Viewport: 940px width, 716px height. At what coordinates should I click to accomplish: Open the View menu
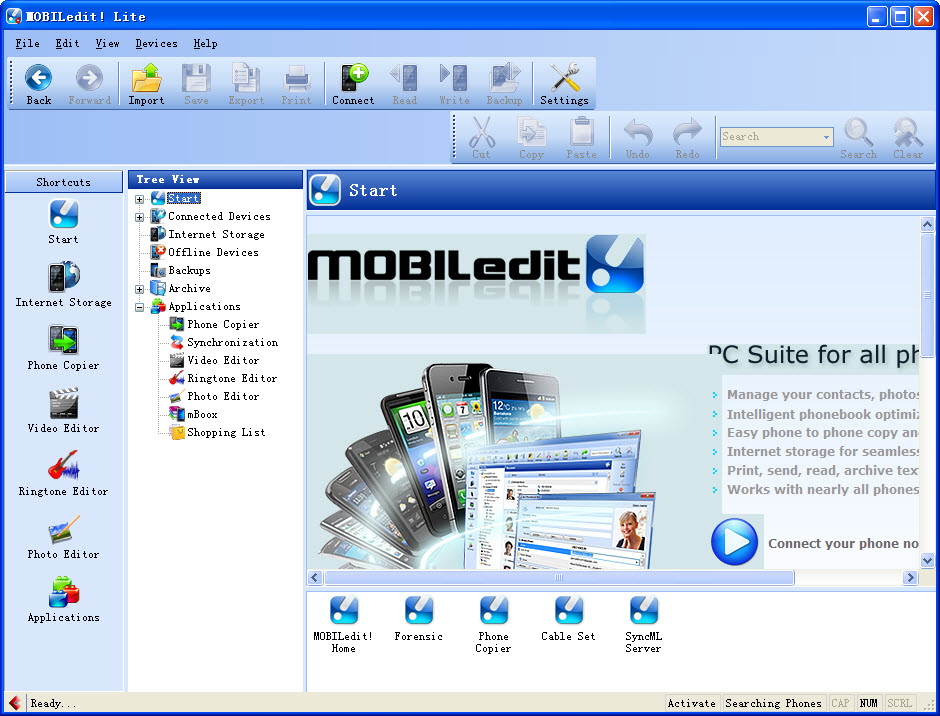107,43
